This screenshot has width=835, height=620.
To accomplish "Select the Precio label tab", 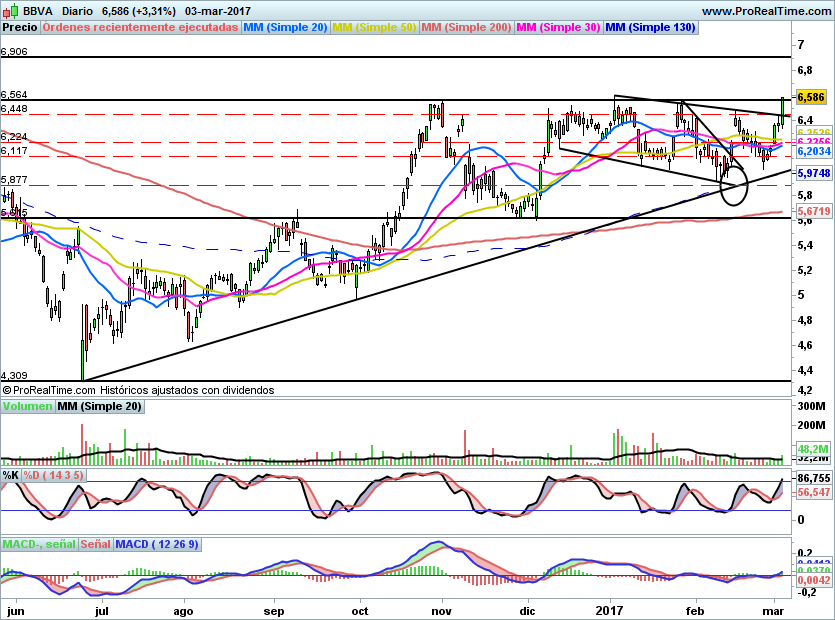I will (20, 28).
